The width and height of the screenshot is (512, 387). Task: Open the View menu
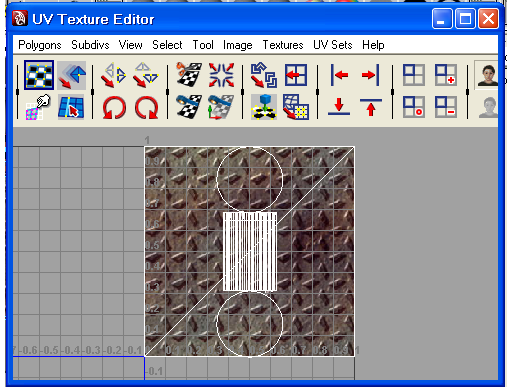(131, 45)
